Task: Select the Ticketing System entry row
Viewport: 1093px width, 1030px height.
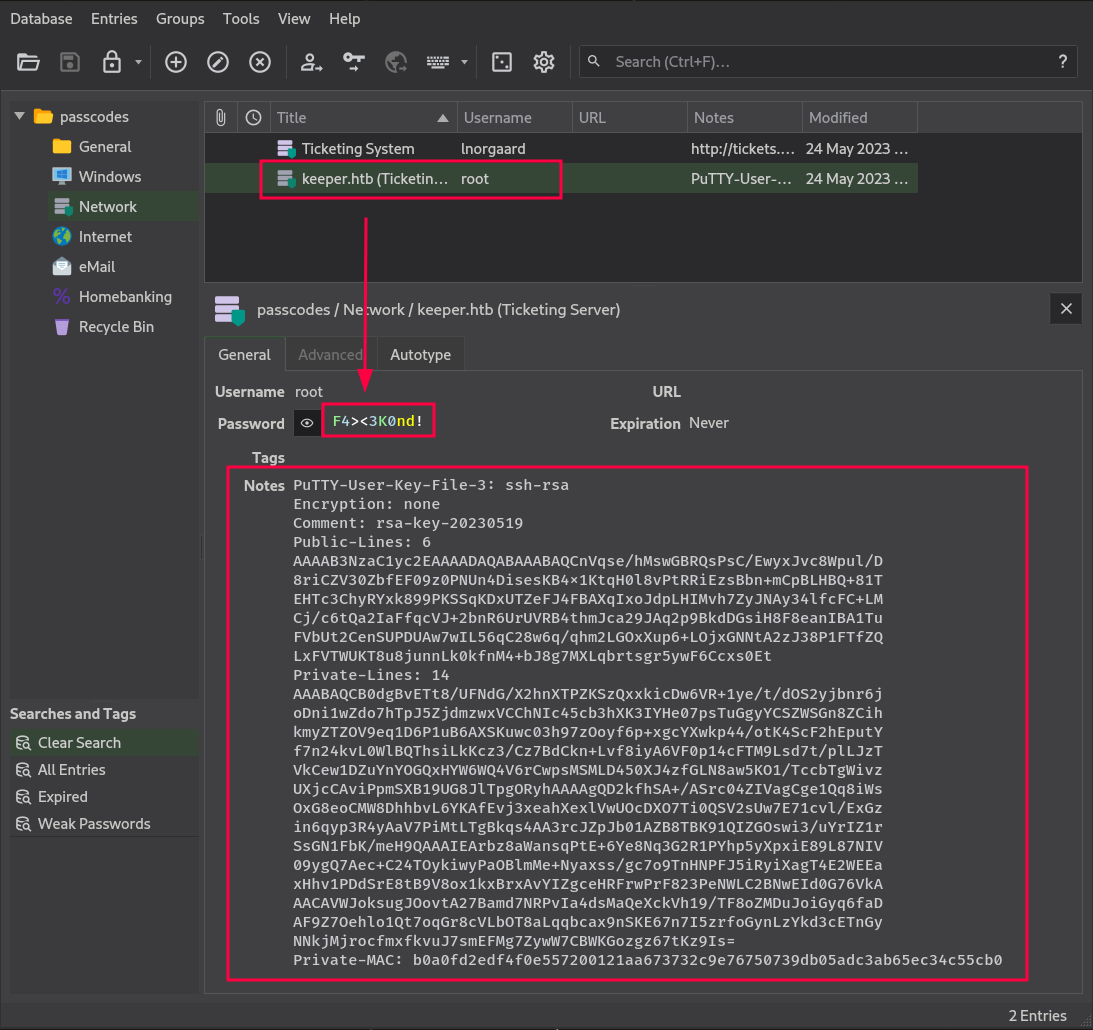Action: click(x=358, y=149)
